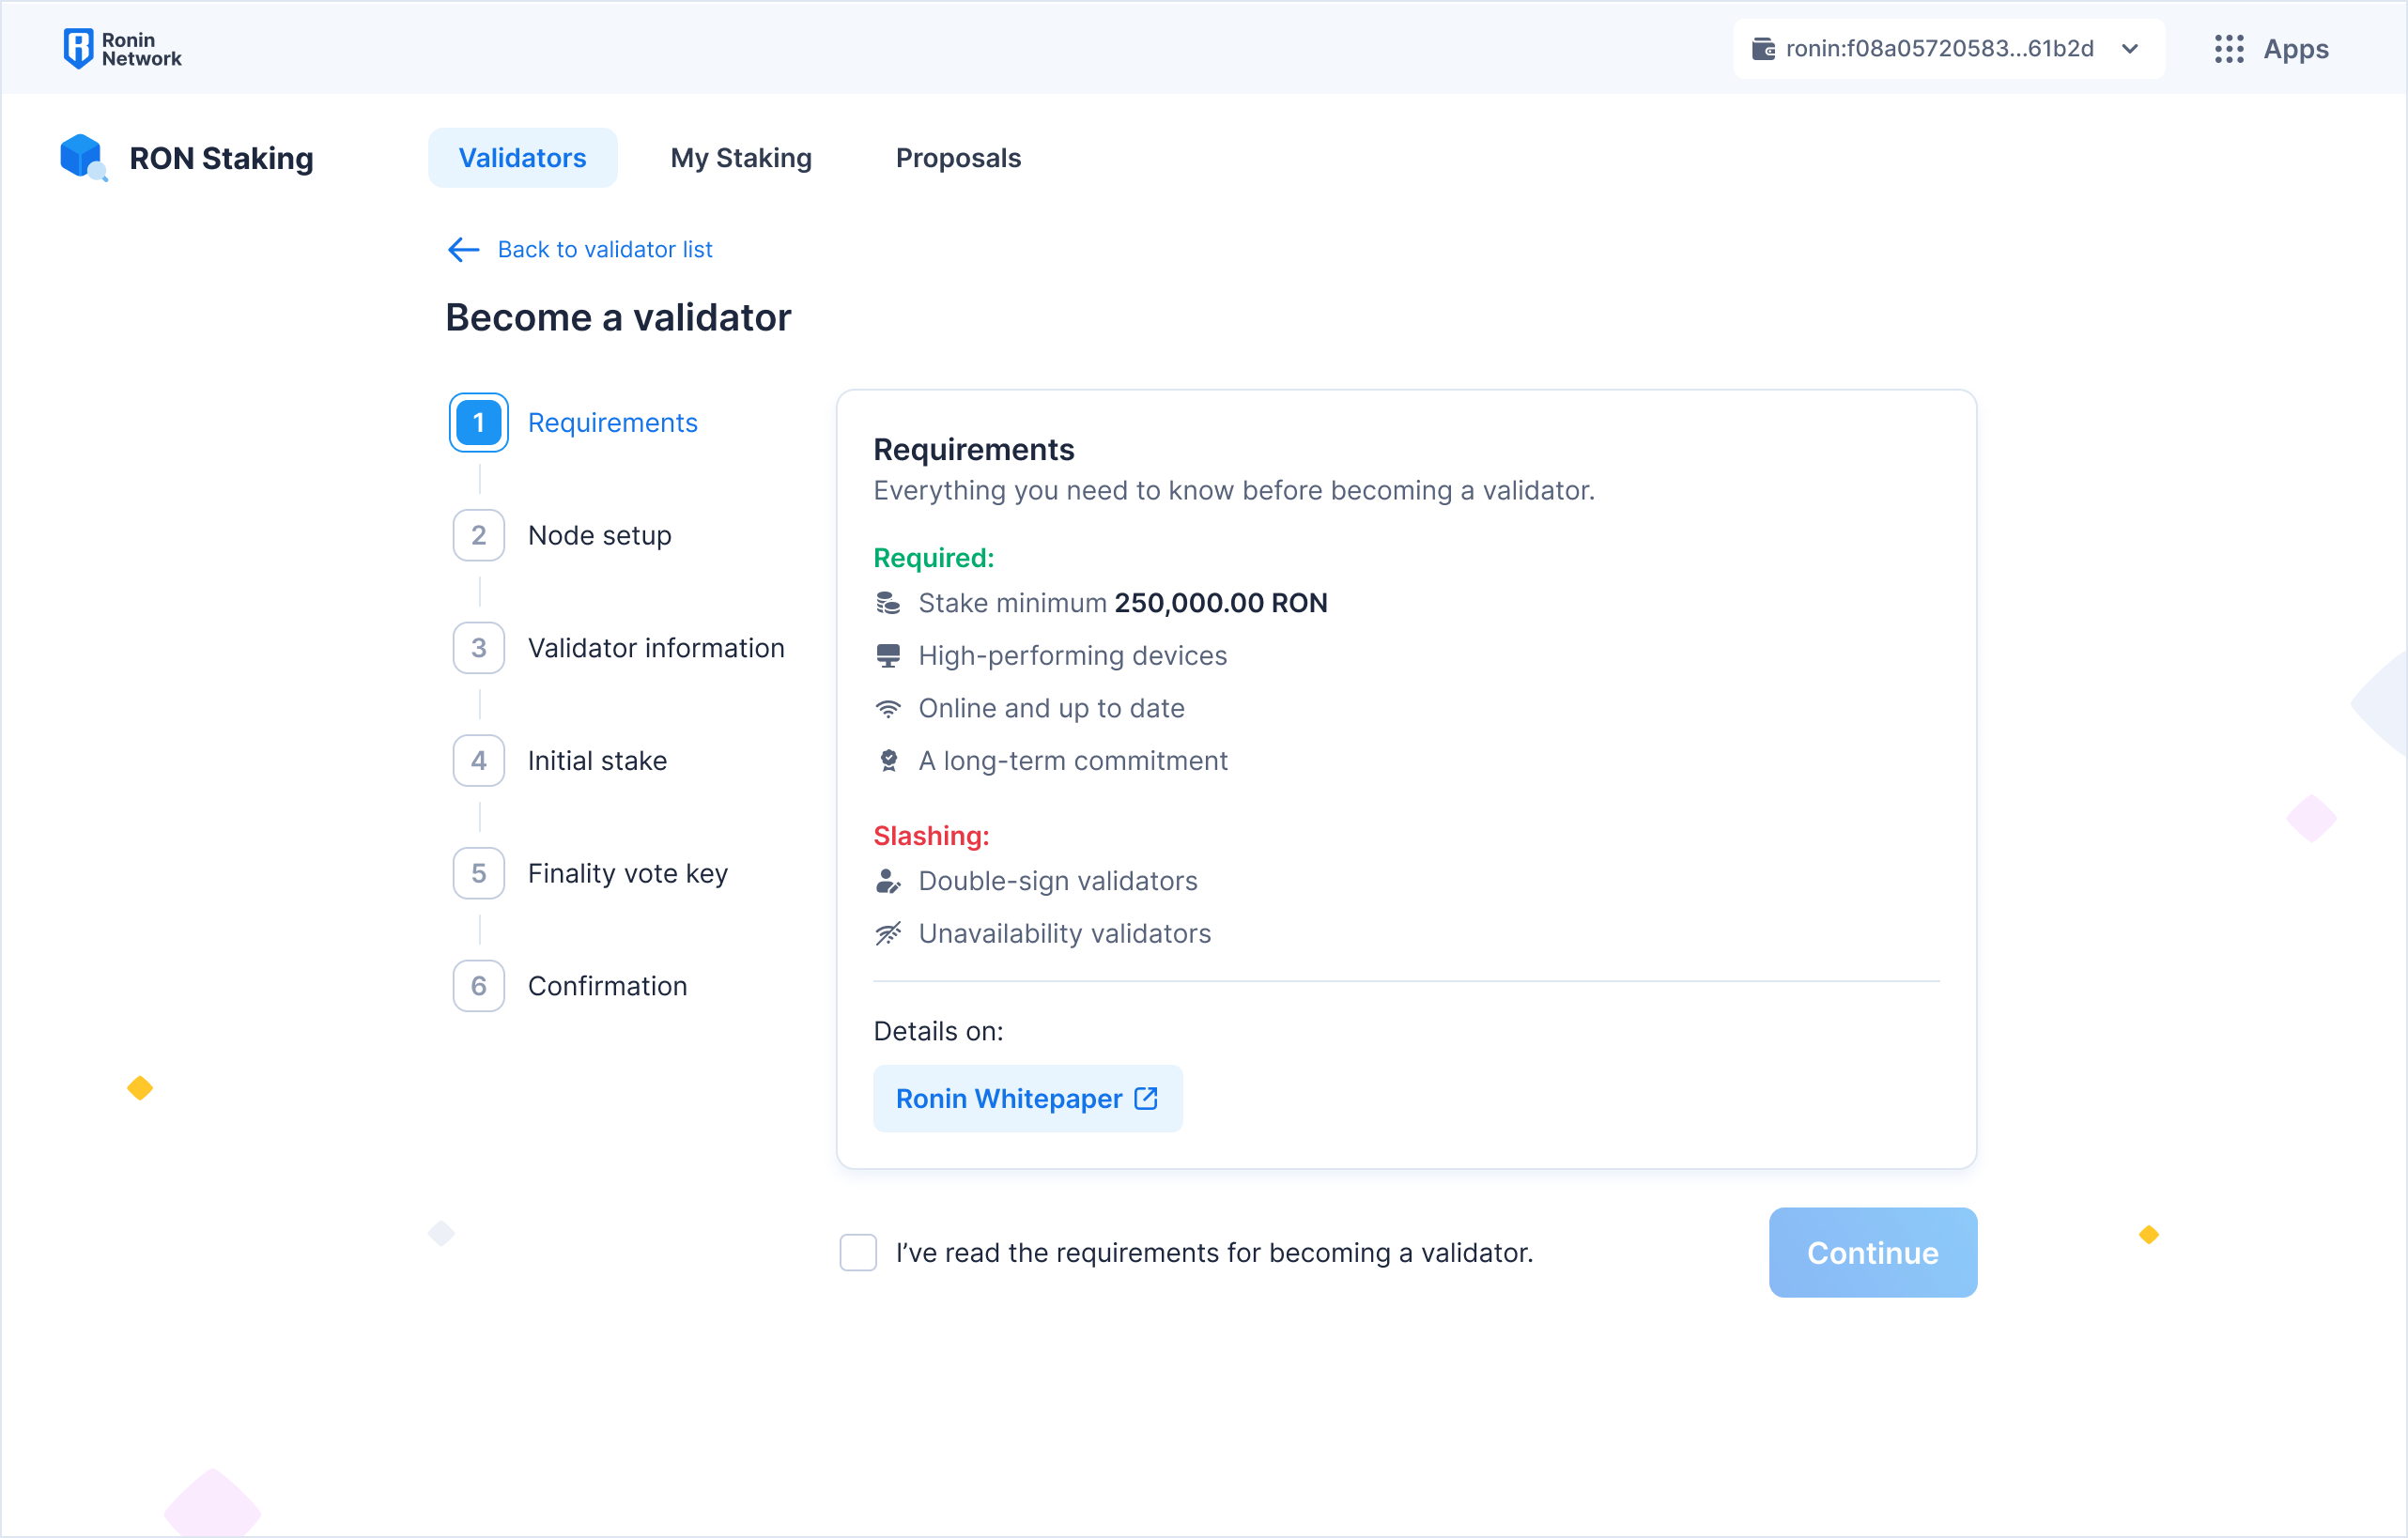Image resolution: width=2408 pixels, height=1538 pixels.
Task: Follow the Back to validator list link
Action: click(605, 249)
